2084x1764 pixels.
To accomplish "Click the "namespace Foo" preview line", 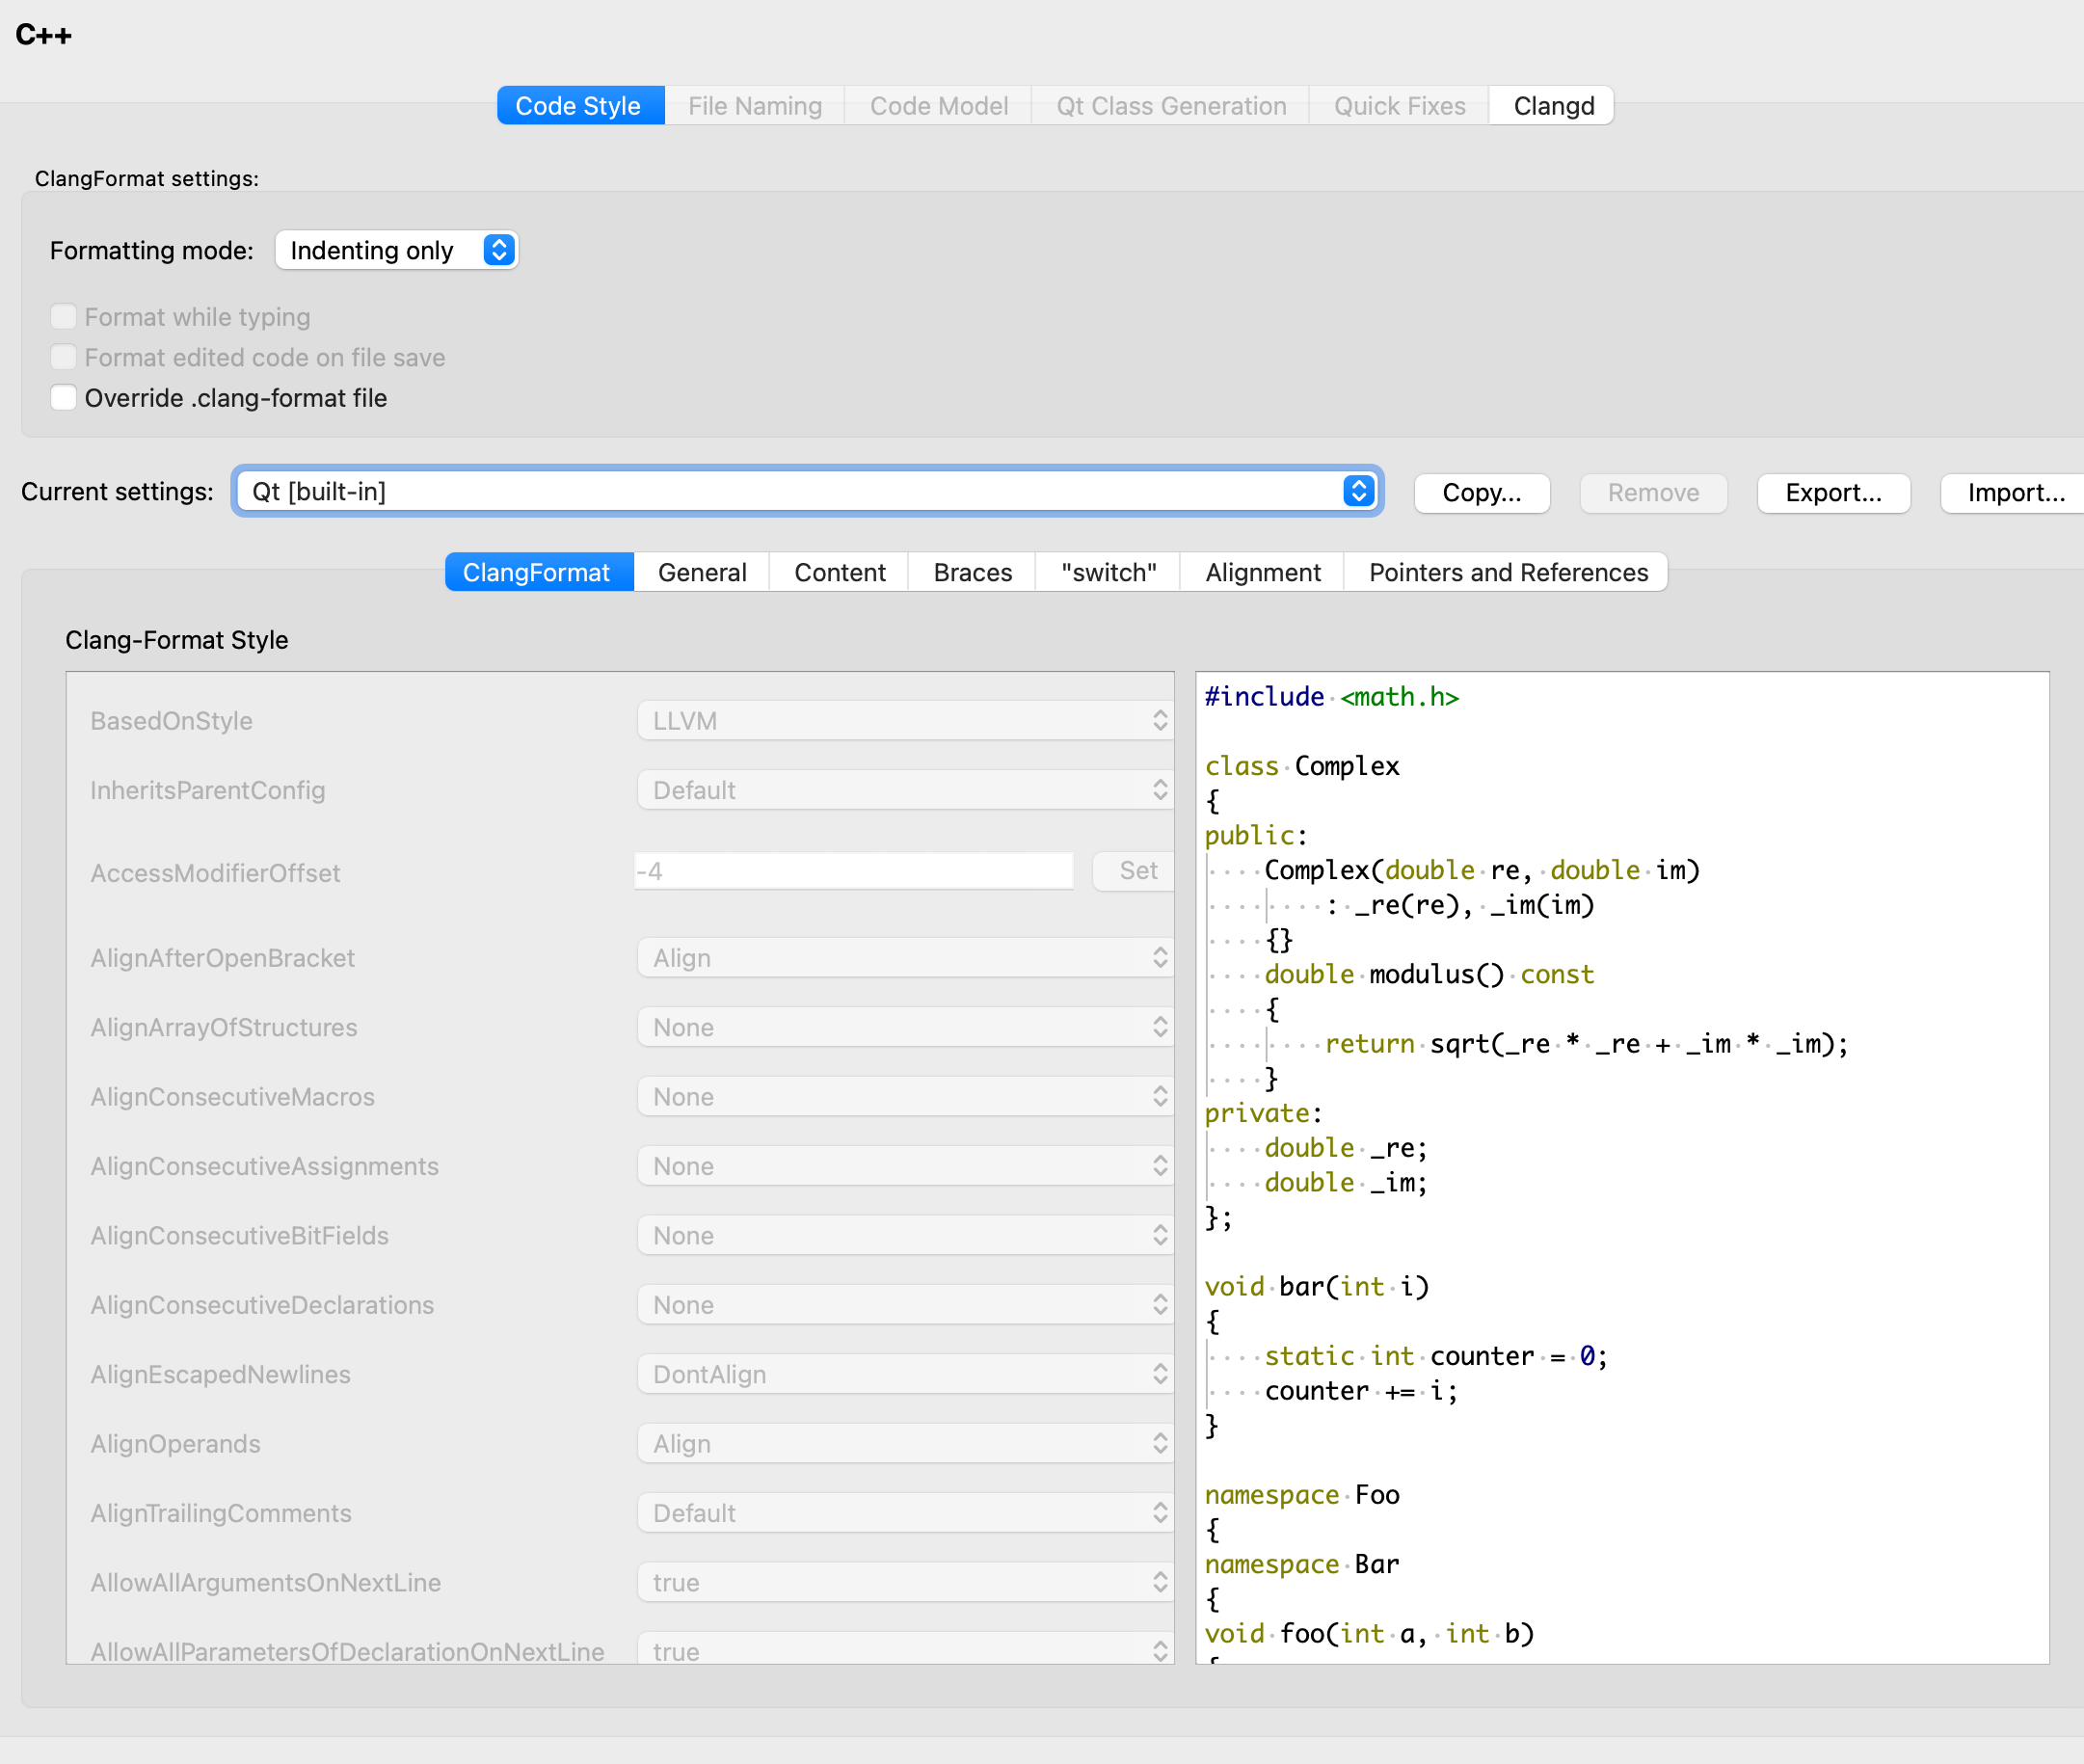I will click(x=1301, y=1495).
